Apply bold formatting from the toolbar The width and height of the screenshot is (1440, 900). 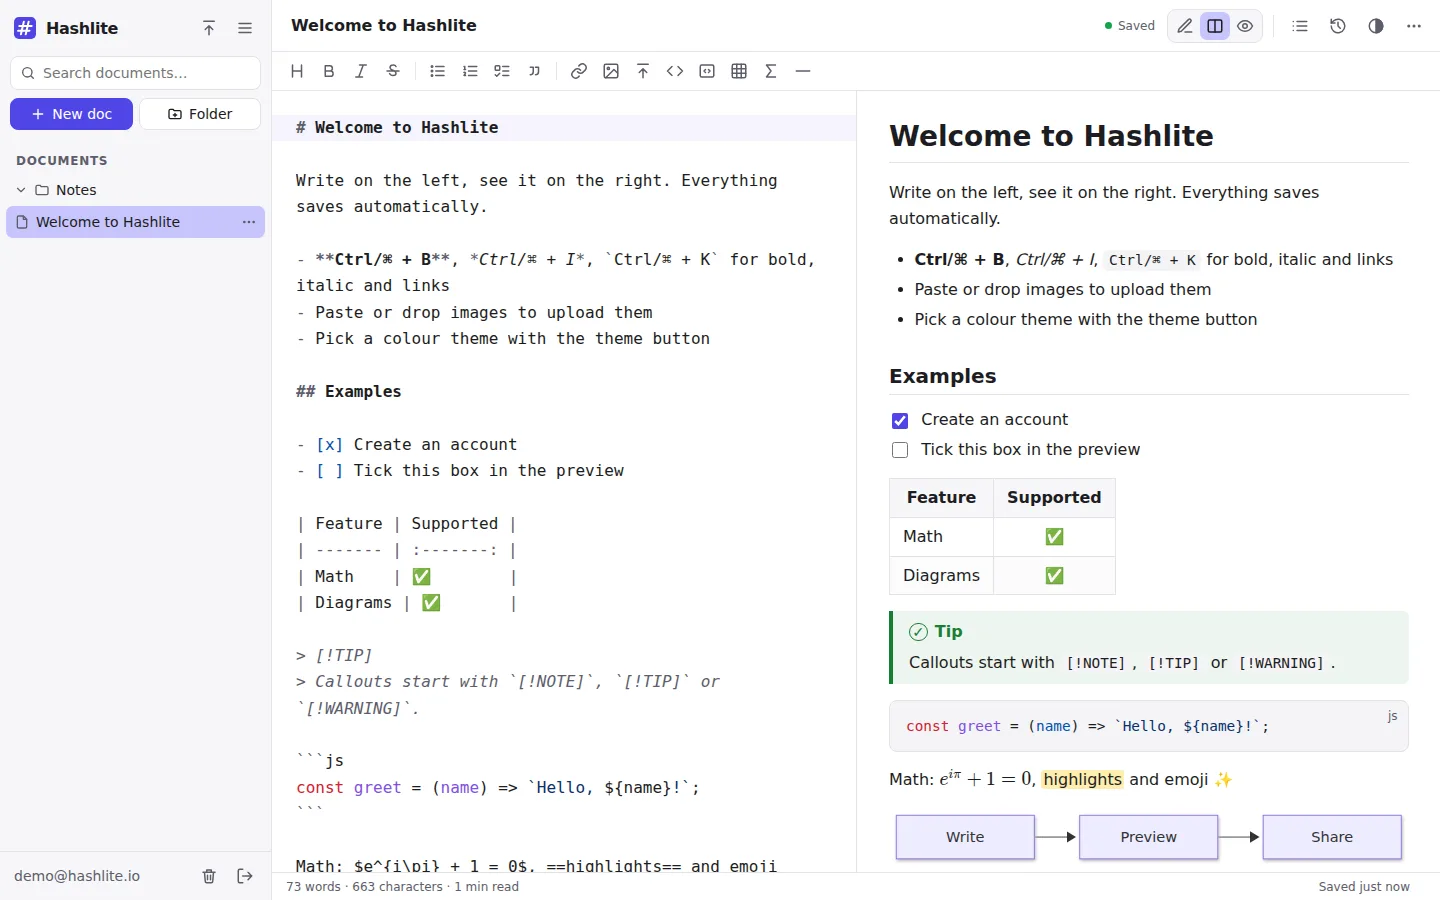click(329, 71)
